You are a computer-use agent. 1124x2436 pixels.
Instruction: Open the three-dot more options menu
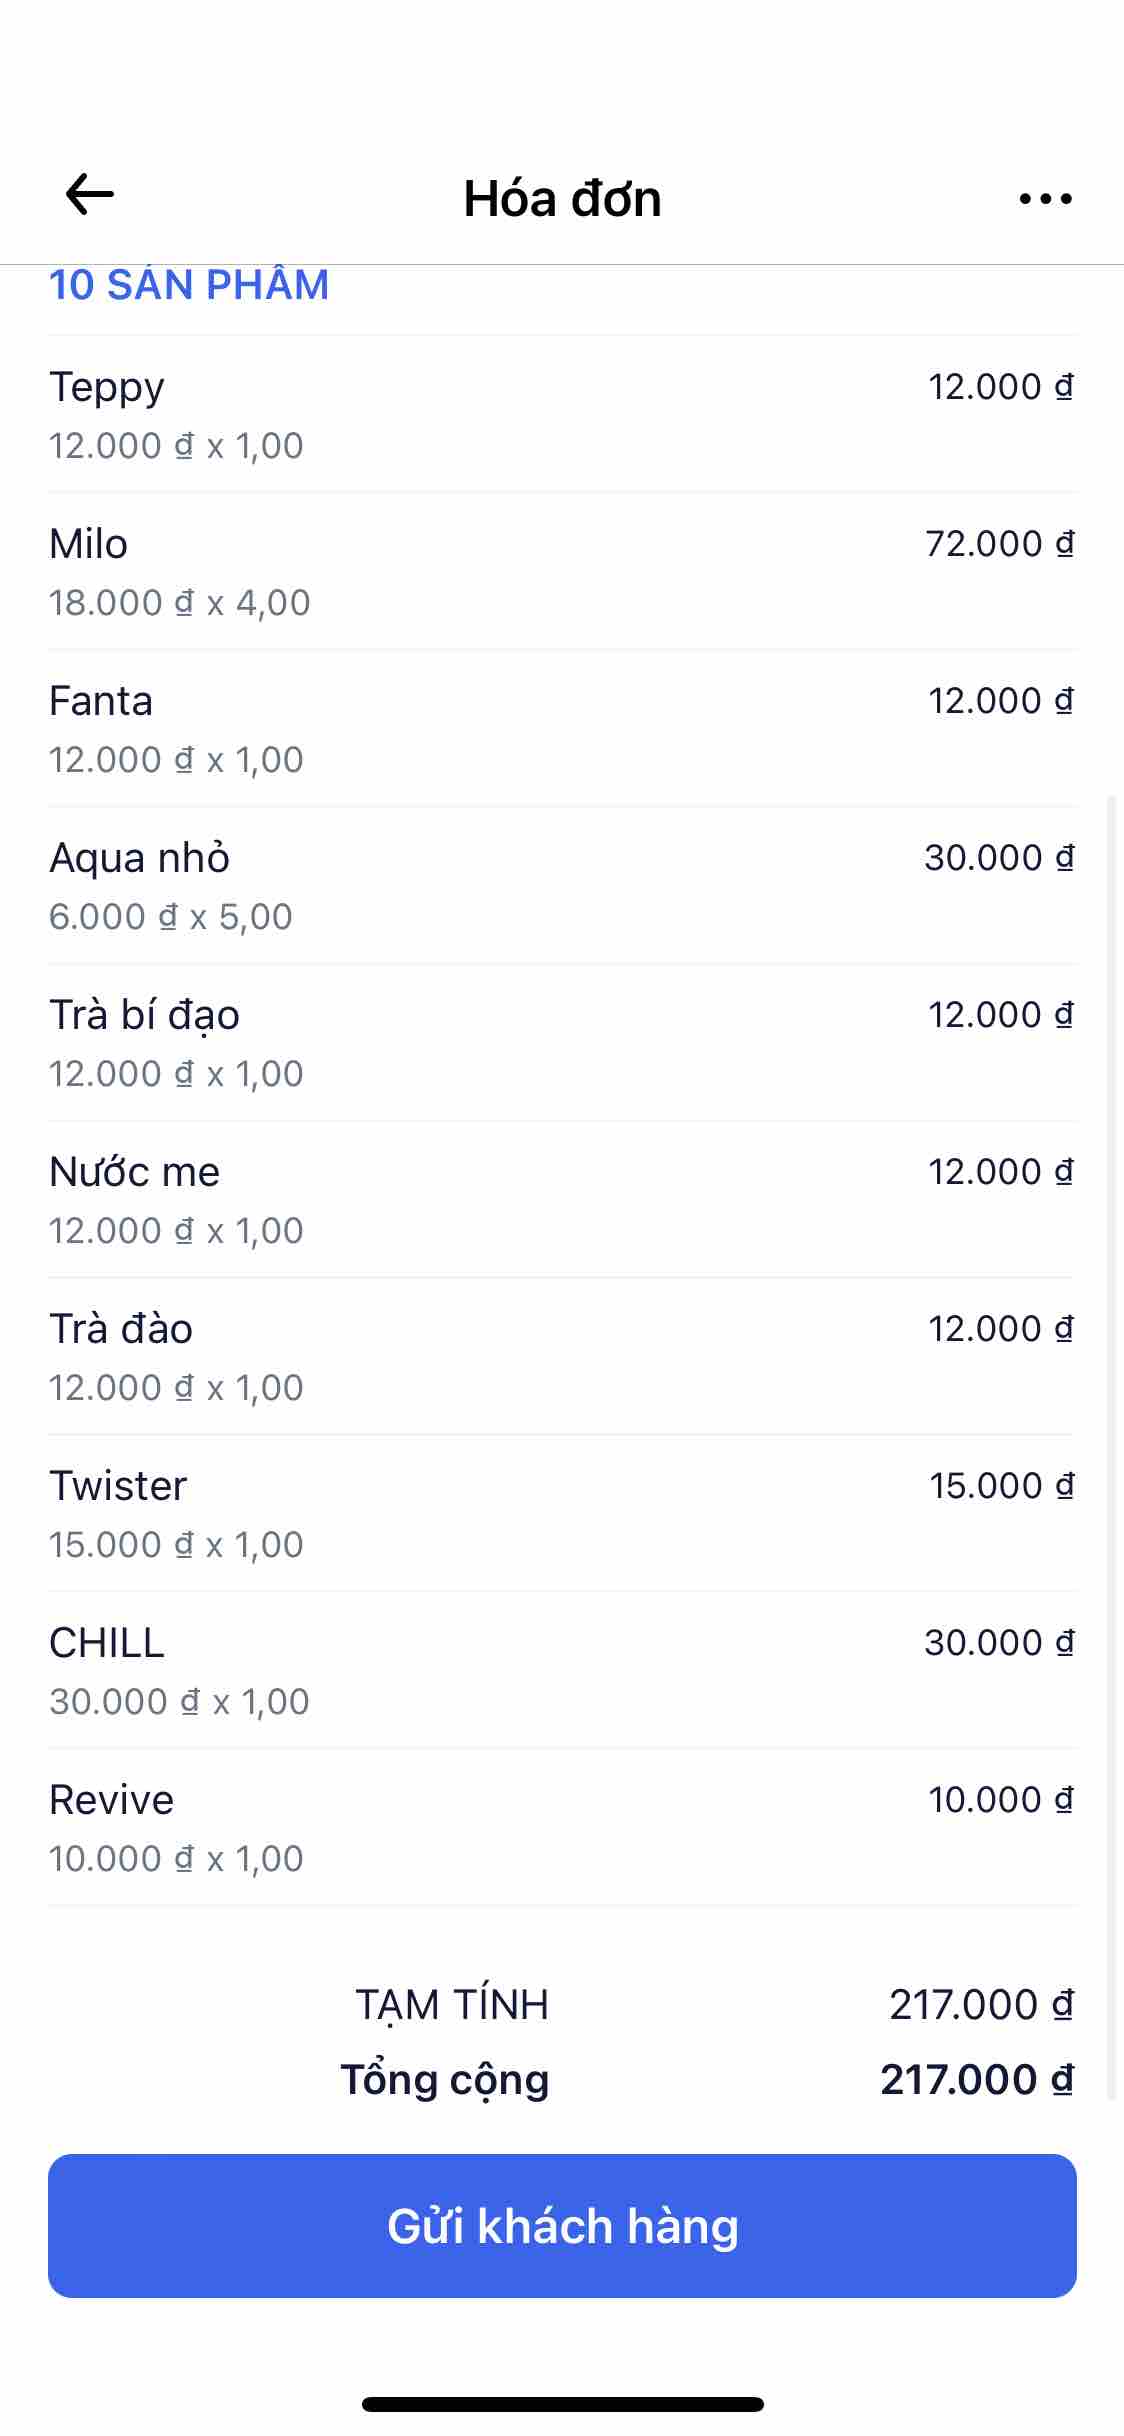tap(1045, 199)
